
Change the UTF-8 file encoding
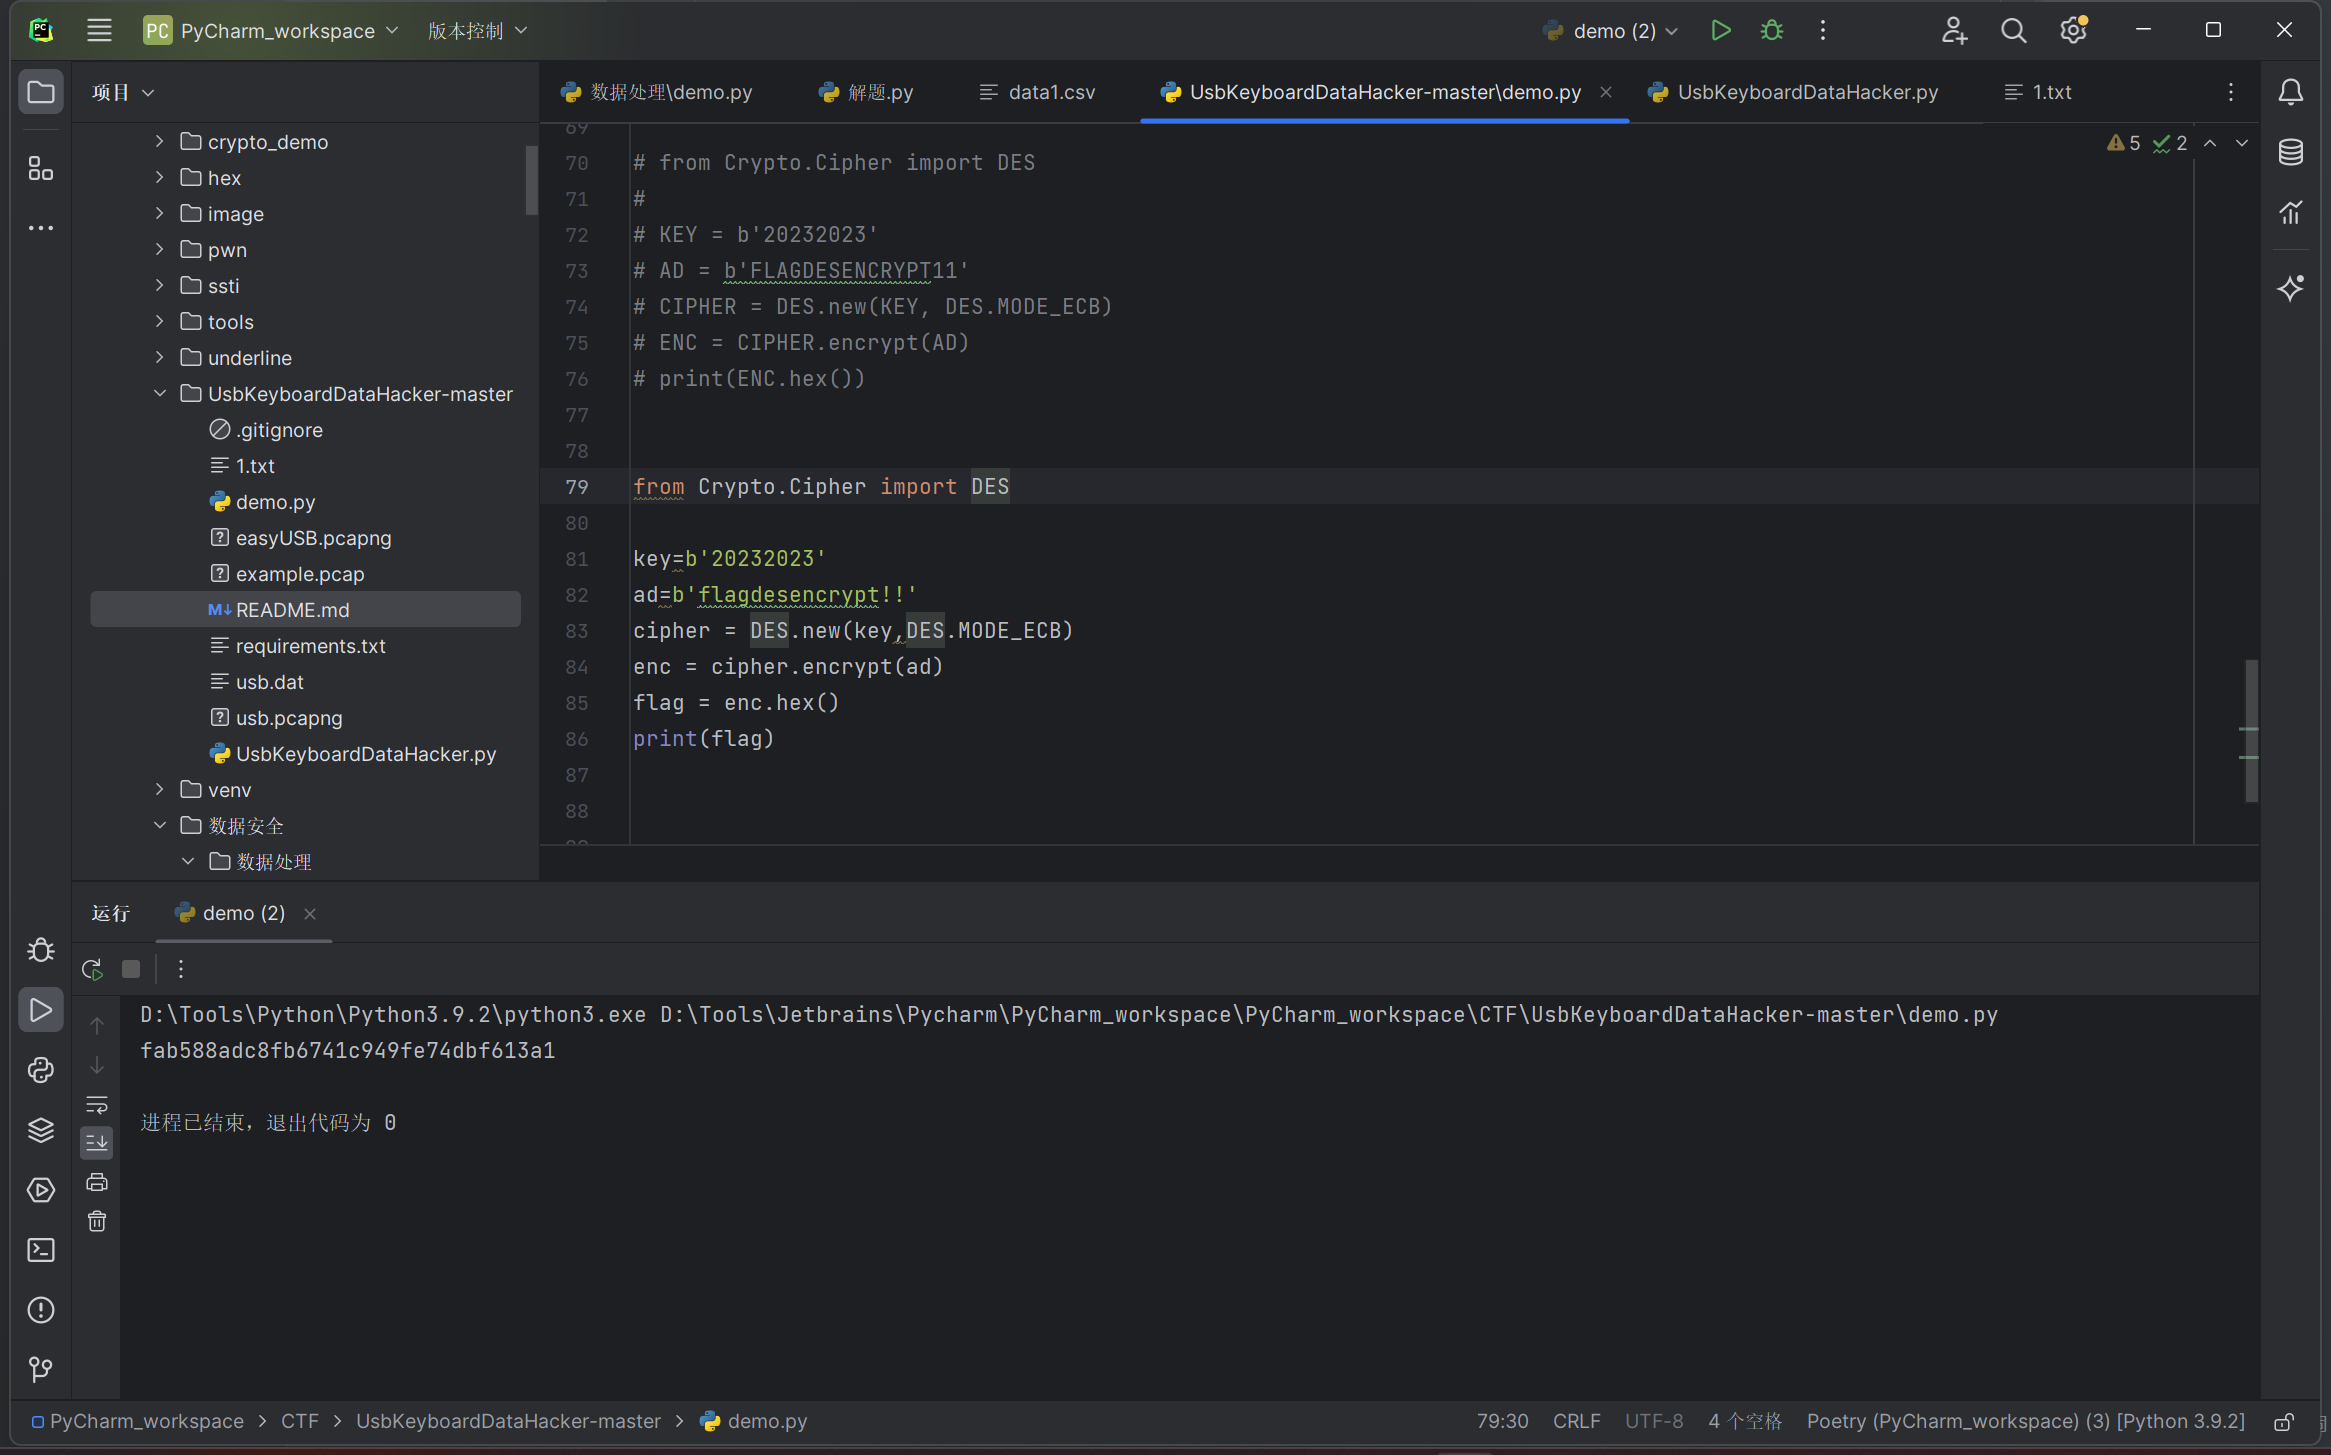(x=1654, y=1421)
